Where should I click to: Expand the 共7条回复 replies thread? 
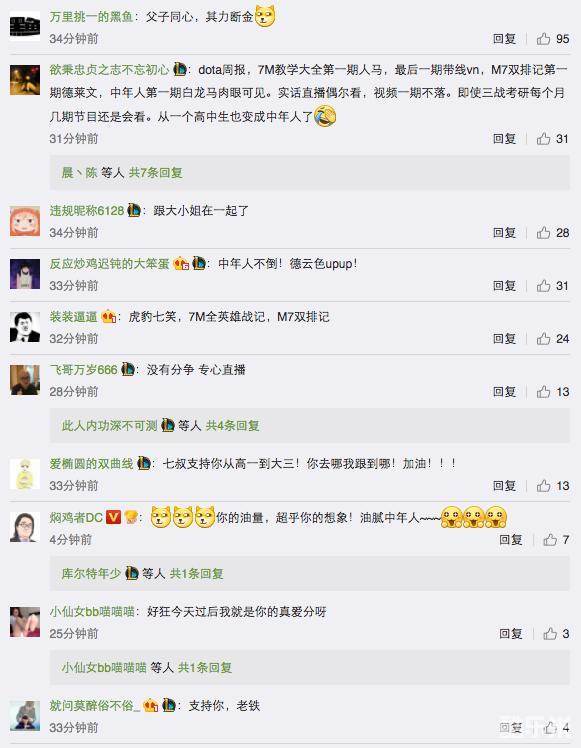tap(156, 173)
